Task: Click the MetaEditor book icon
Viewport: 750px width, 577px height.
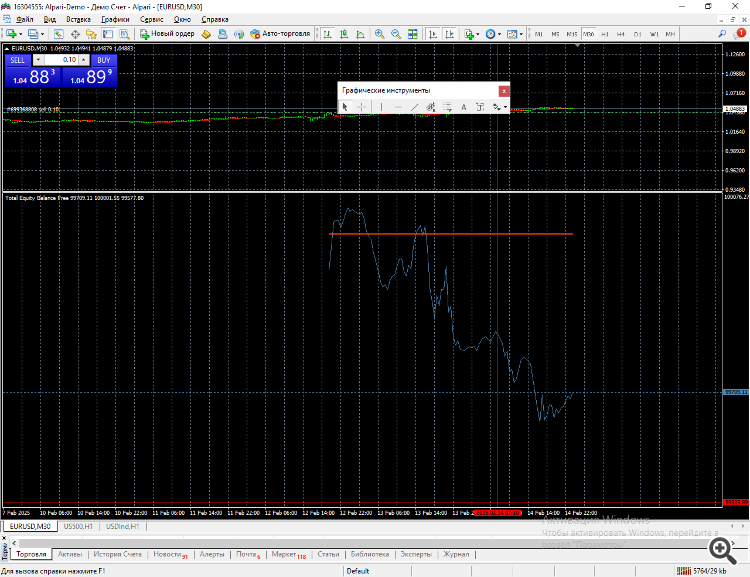Action: (206, 34)
